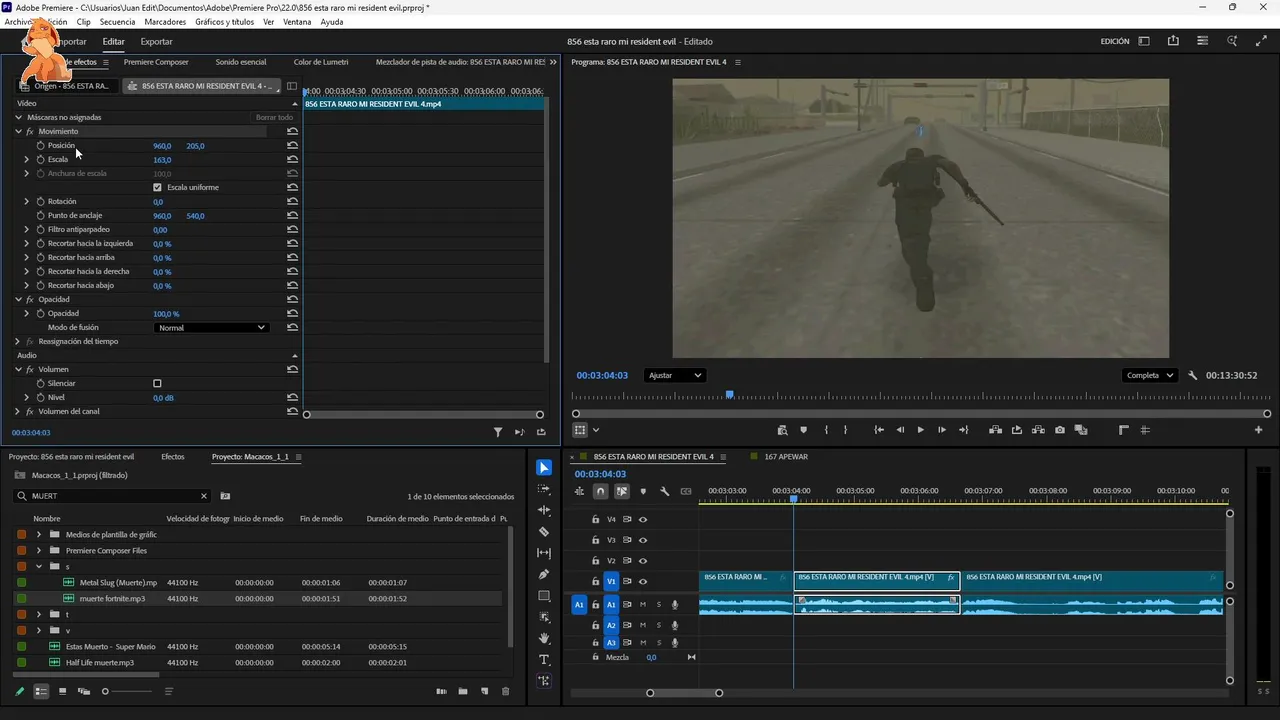Step forward one frame
The image size is (1280, 720).
[942, 430]
